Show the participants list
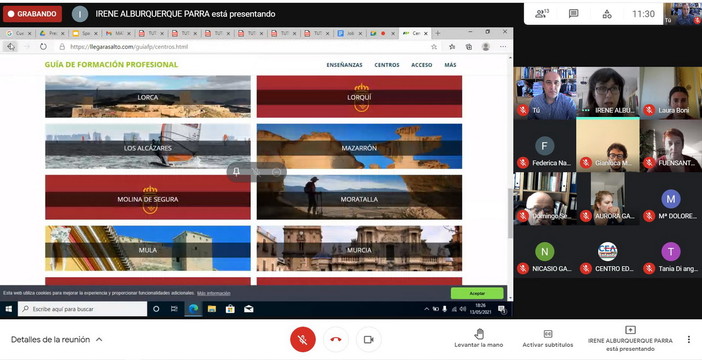This screenshot has height=360, width=702. [542, 14]
